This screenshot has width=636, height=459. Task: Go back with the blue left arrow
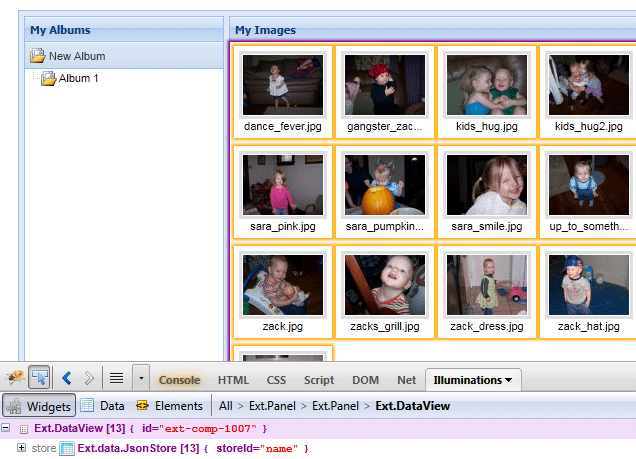pos(67,378)
